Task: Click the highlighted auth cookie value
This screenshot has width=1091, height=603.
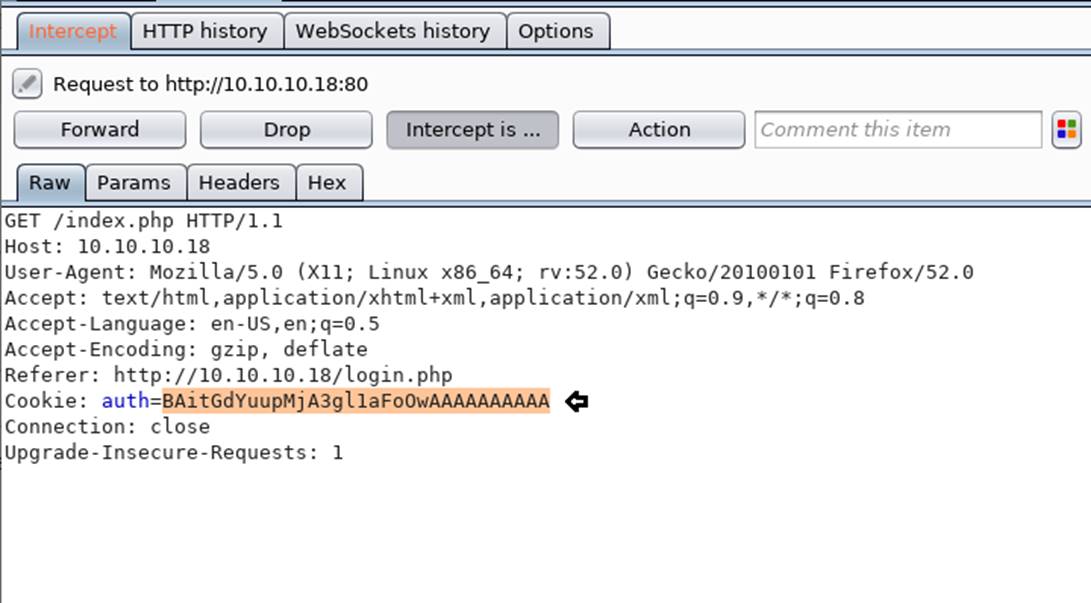Action: tap(356, 401)
